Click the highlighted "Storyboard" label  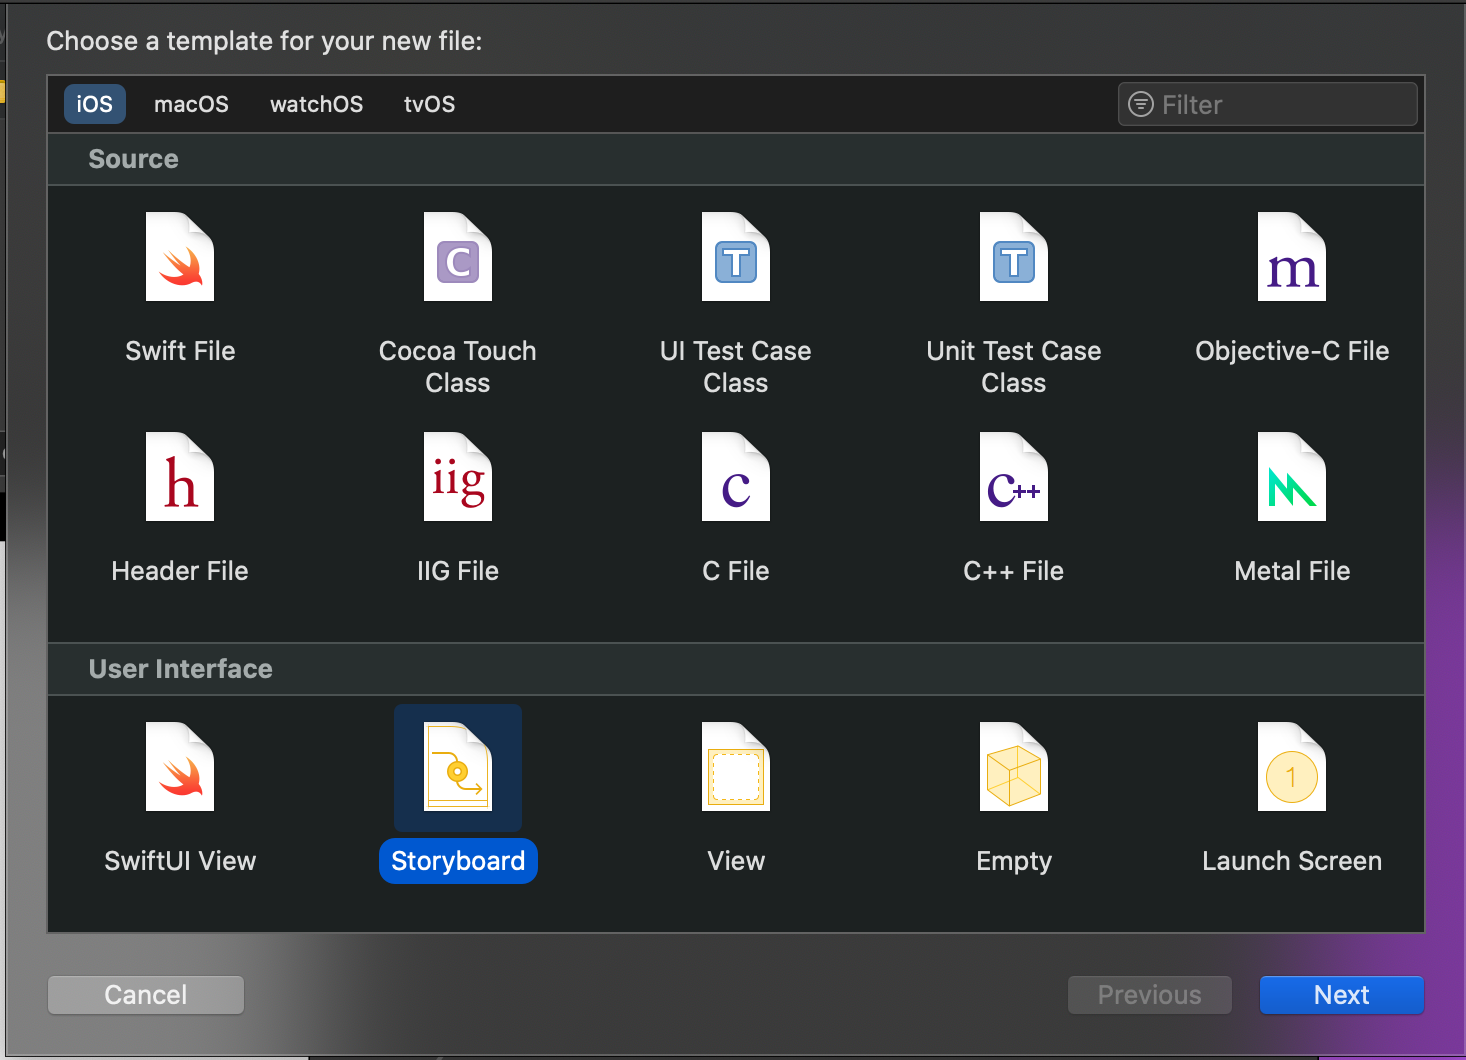coord(458,861)
